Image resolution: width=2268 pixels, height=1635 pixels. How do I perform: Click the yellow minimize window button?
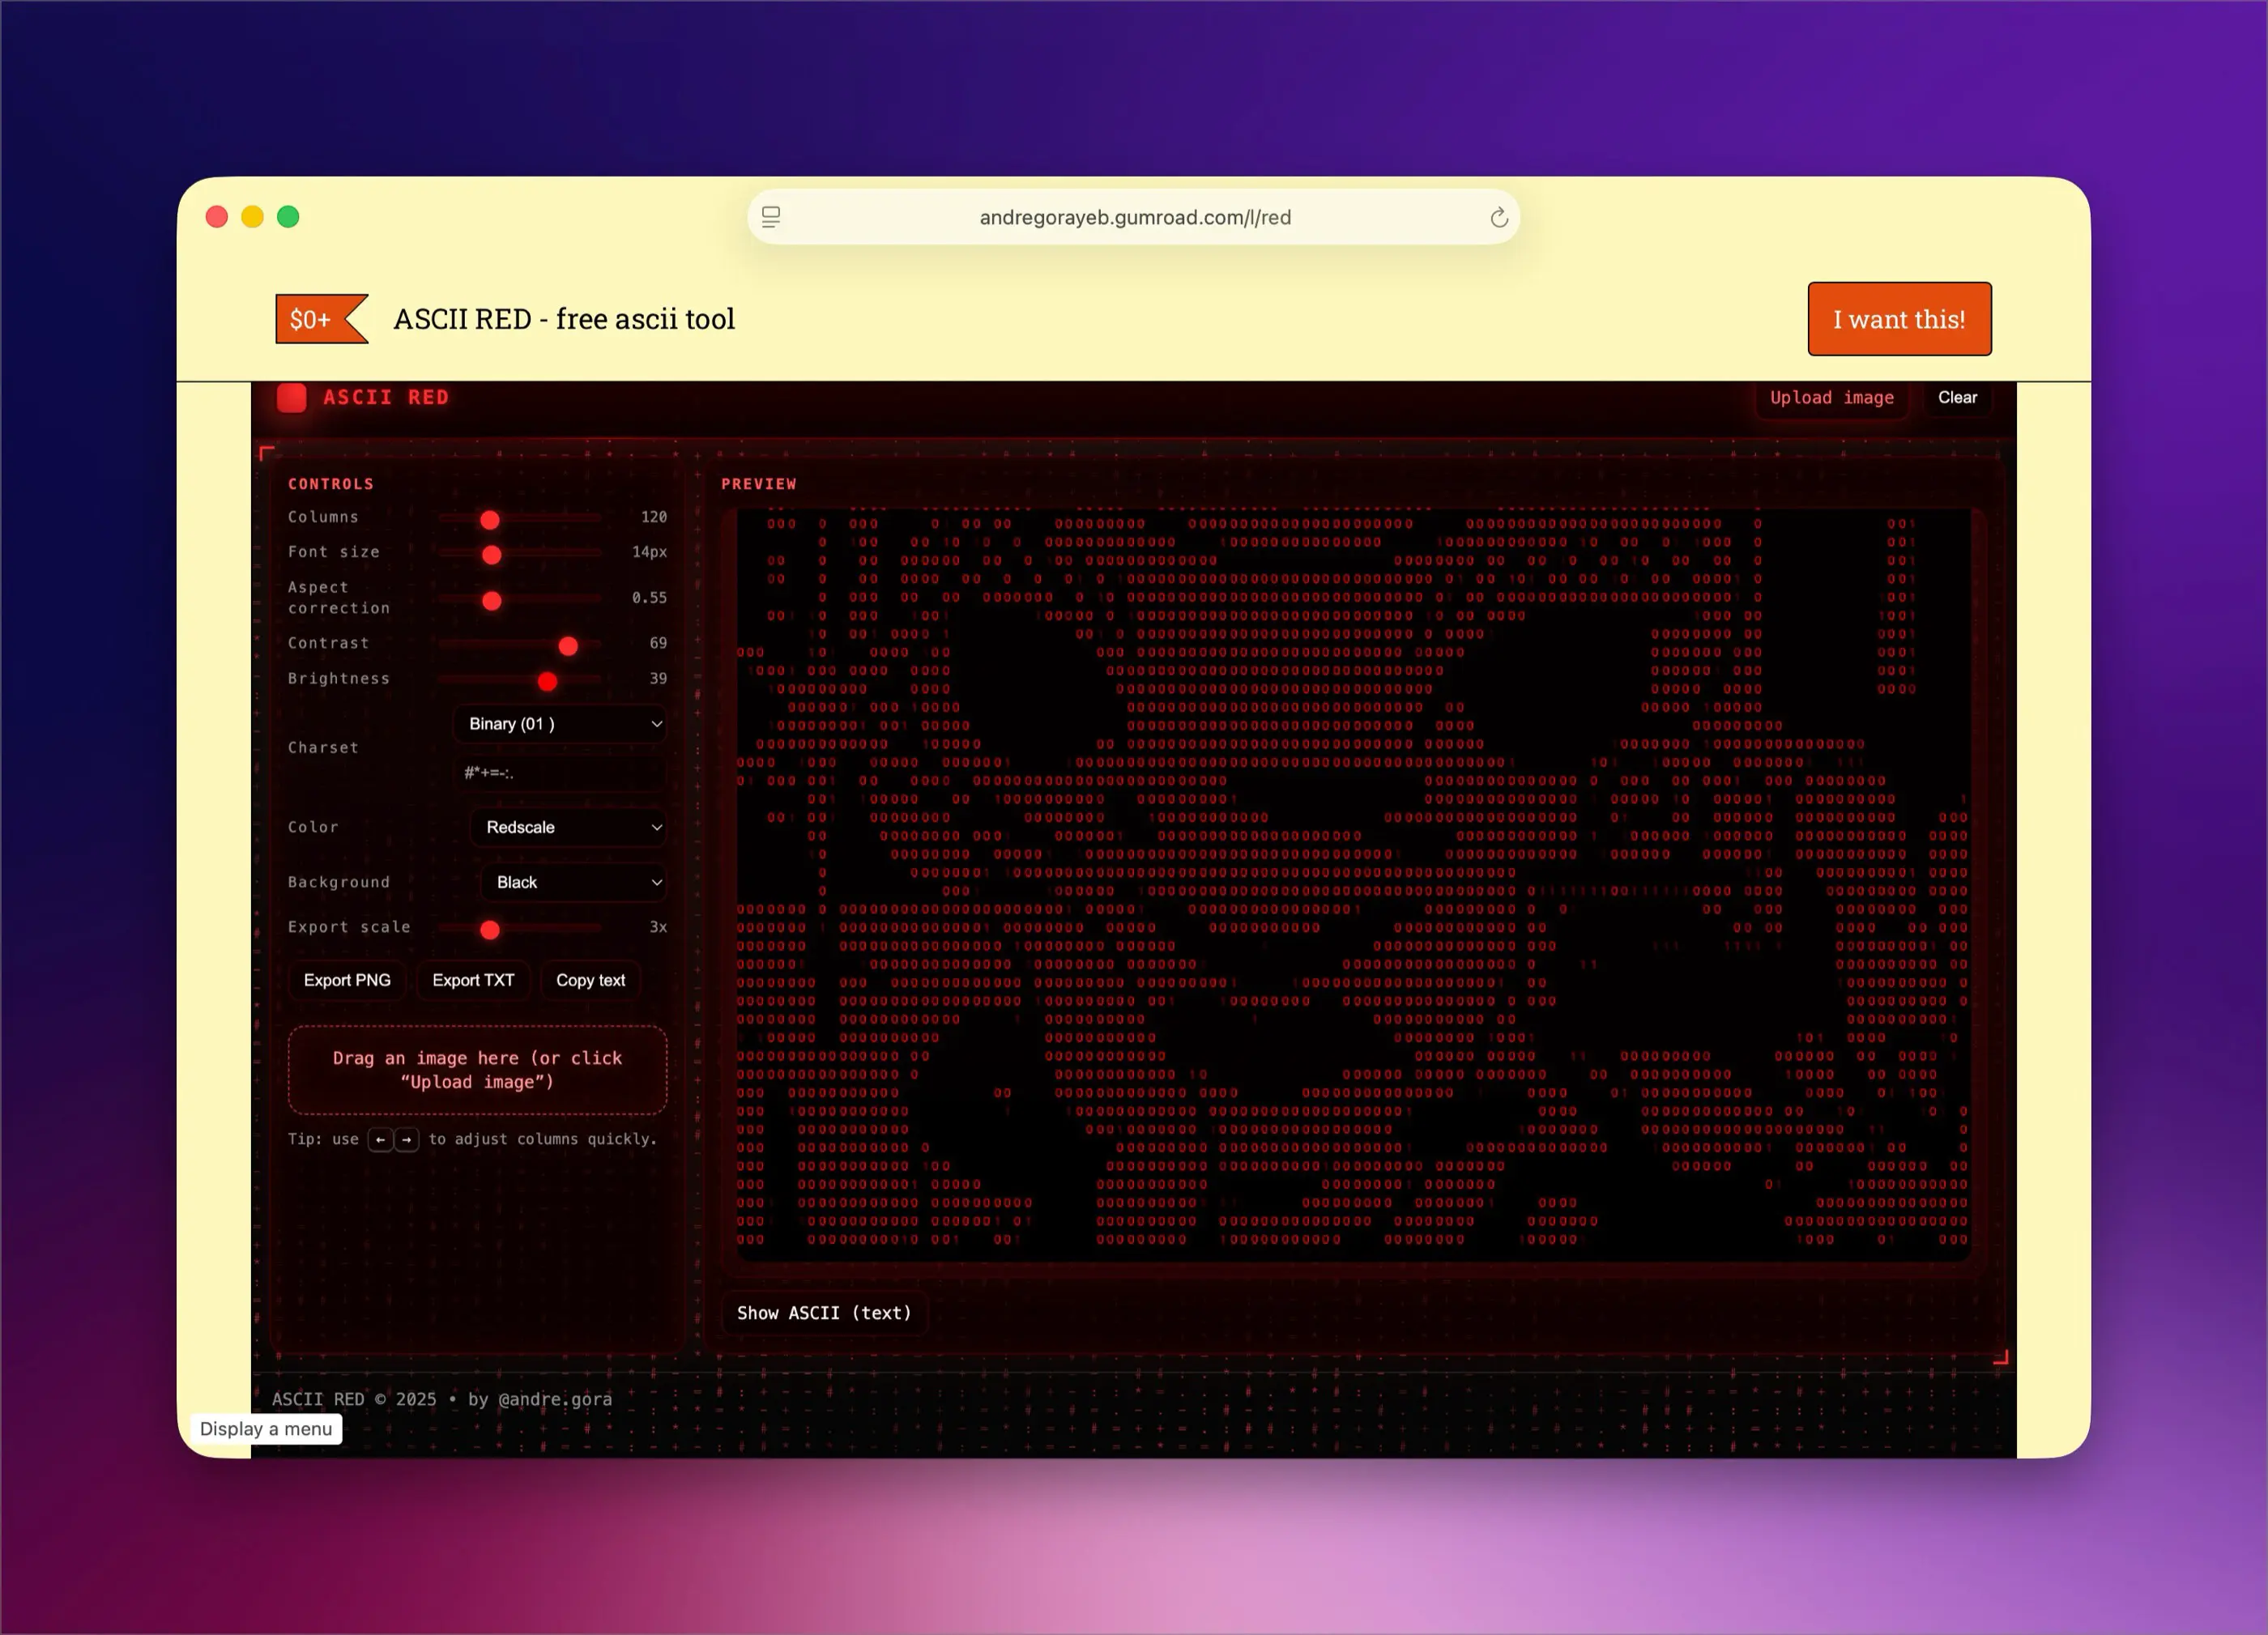(252, 217)
